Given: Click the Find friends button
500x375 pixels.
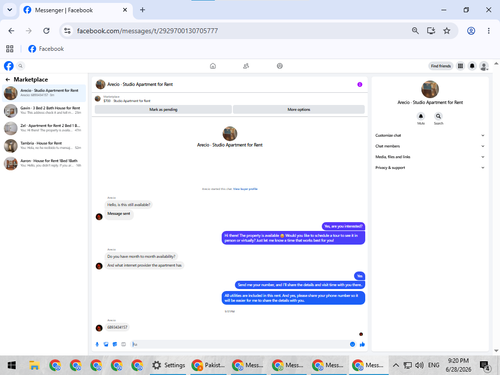Looking at the screenshot, I should pyautogui.click(x=440, y=66).
